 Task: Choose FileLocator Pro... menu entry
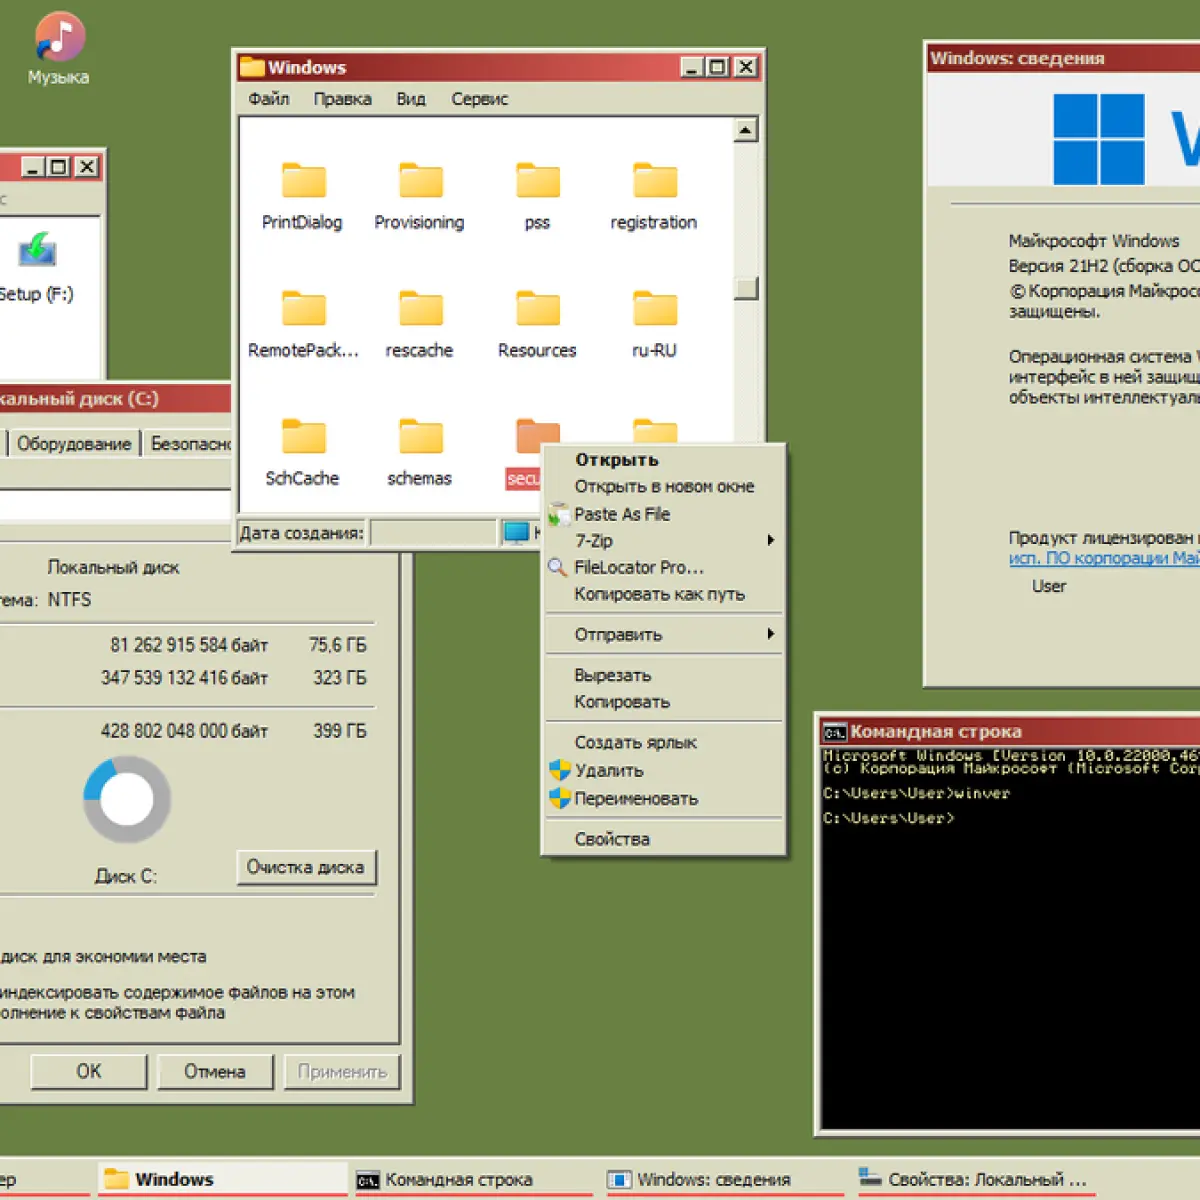664,568
